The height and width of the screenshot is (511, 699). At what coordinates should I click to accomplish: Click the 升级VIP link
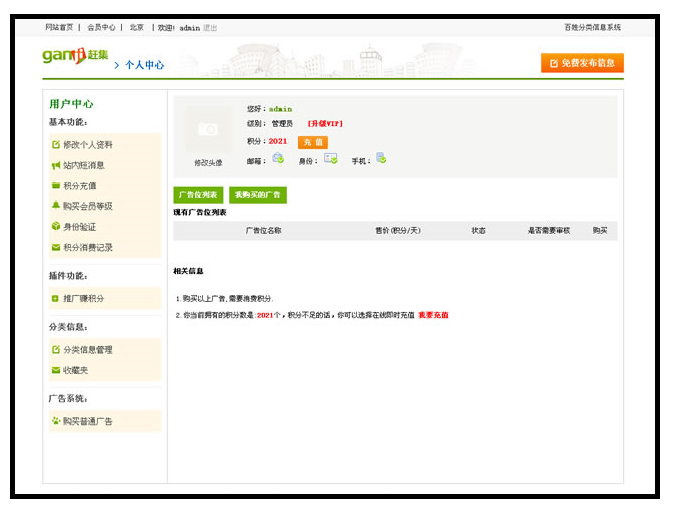325,123
